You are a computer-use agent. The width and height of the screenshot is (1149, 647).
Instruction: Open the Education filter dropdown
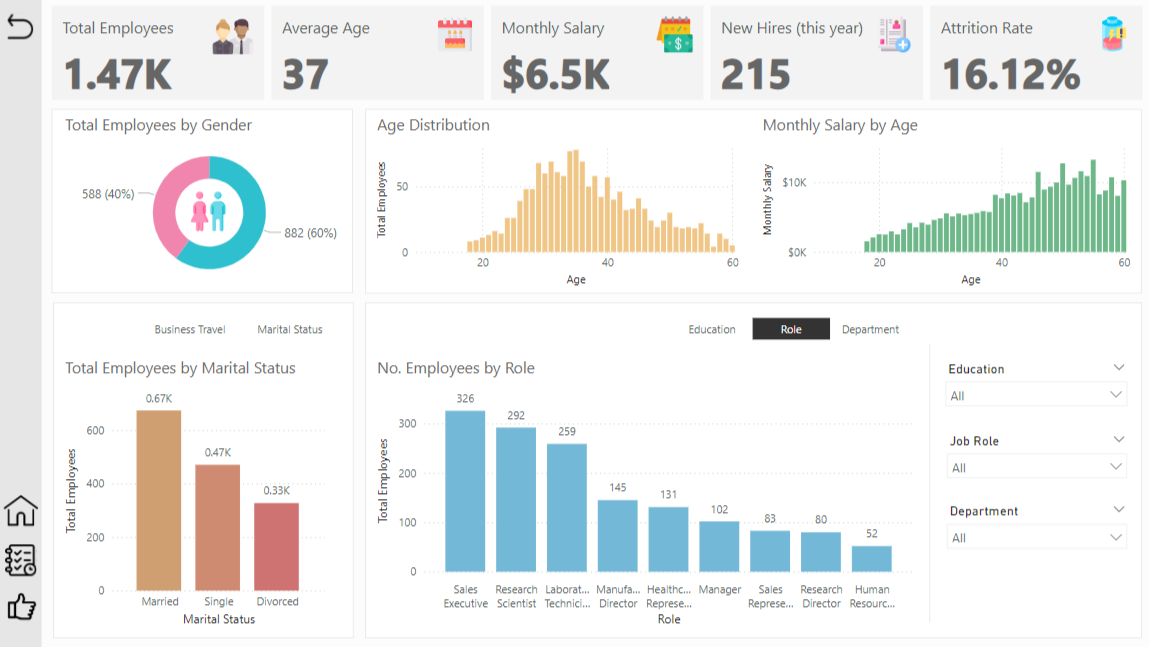point(1036,396)
